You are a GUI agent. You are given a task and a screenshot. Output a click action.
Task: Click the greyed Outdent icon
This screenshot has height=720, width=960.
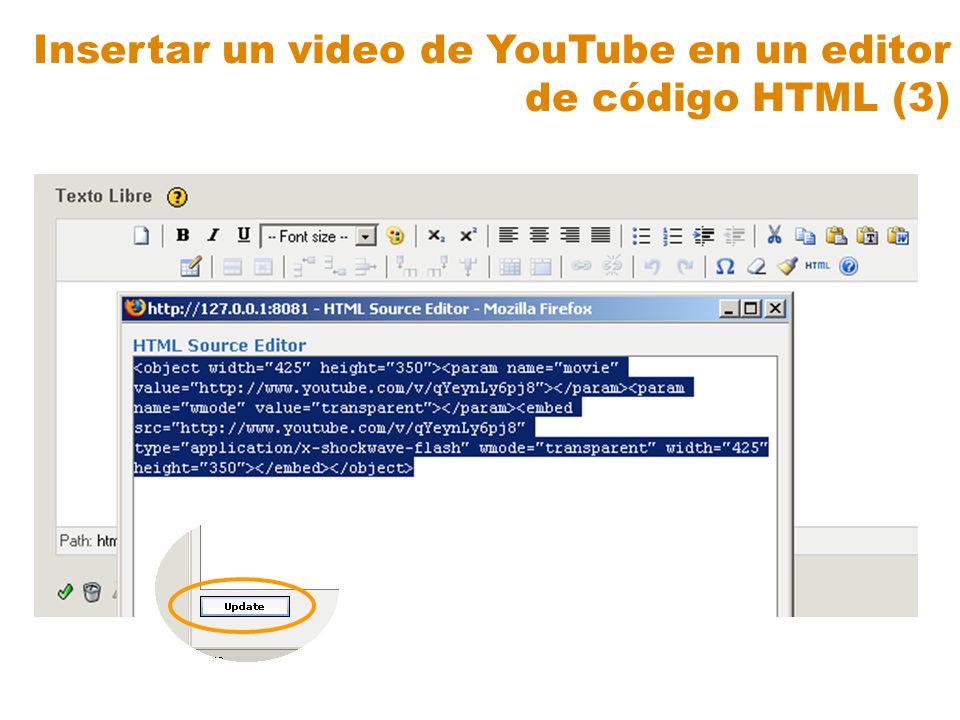point(734,236)
